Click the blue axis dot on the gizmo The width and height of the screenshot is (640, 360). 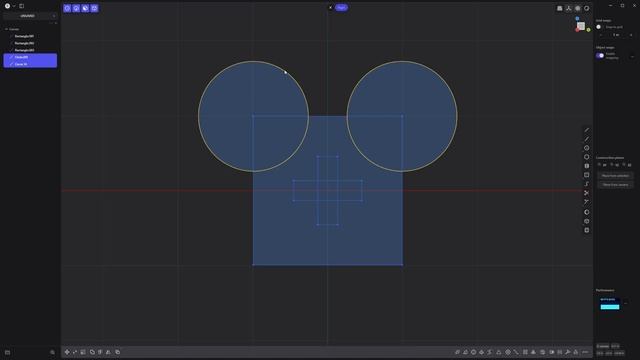(577, 19)
